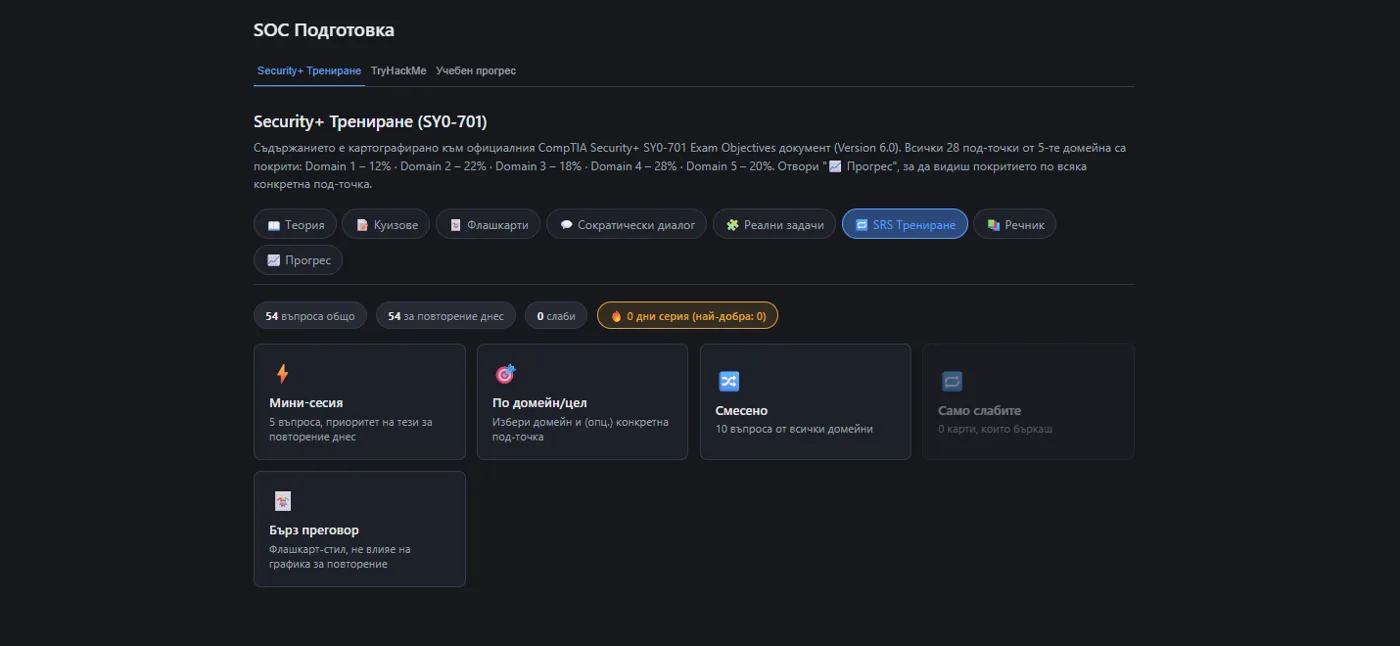Open the Учебен прогрес tab
Screen dimensions: 1400x646
click(x=476, y=71)
